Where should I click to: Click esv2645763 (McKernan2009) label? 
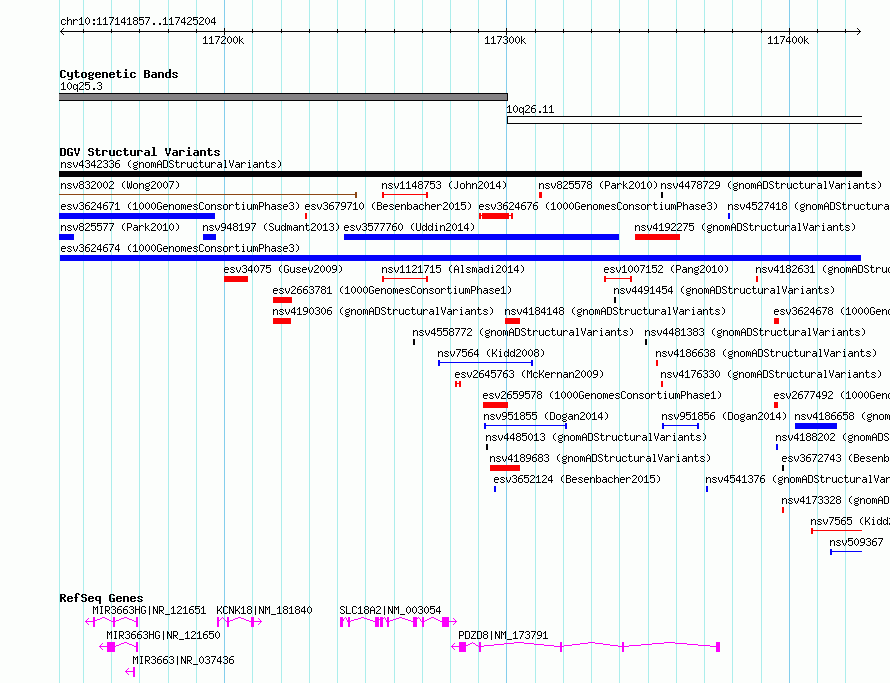(x=529, y=375)
